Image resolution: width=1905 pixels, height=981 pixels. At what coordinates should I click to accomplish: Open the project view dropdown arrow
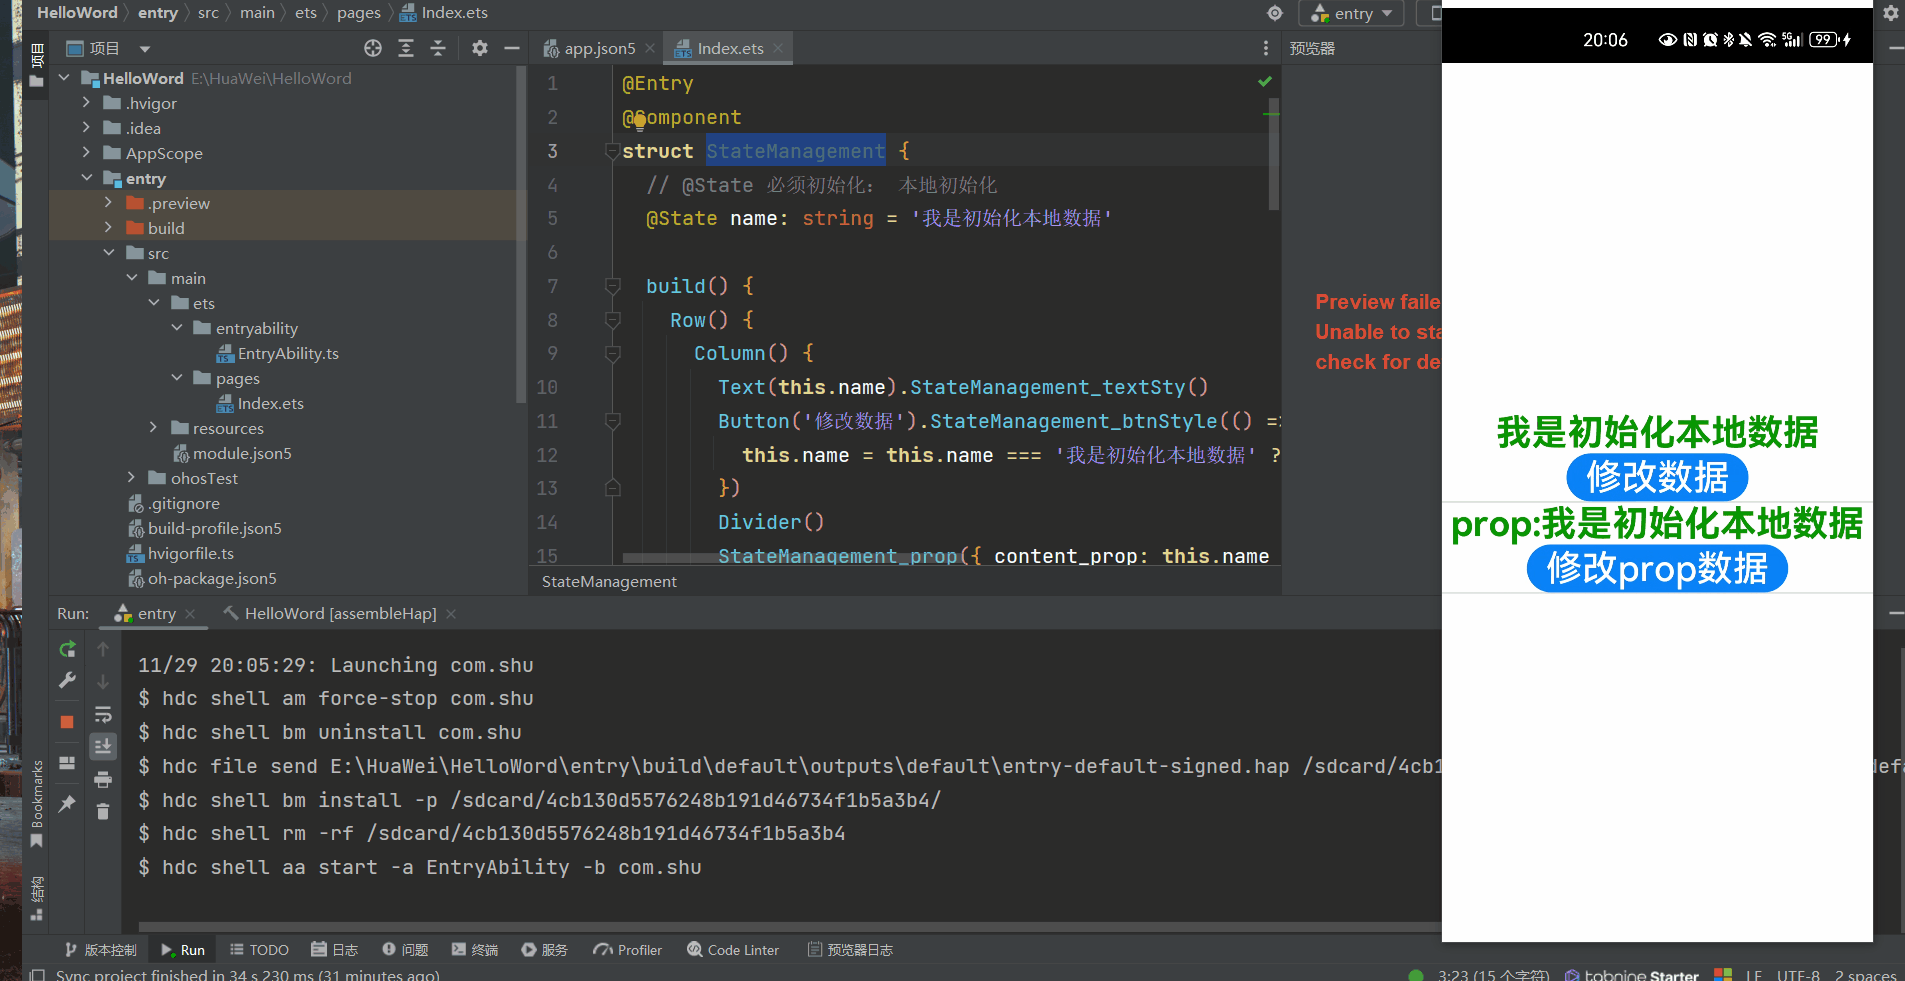[145, 48]
